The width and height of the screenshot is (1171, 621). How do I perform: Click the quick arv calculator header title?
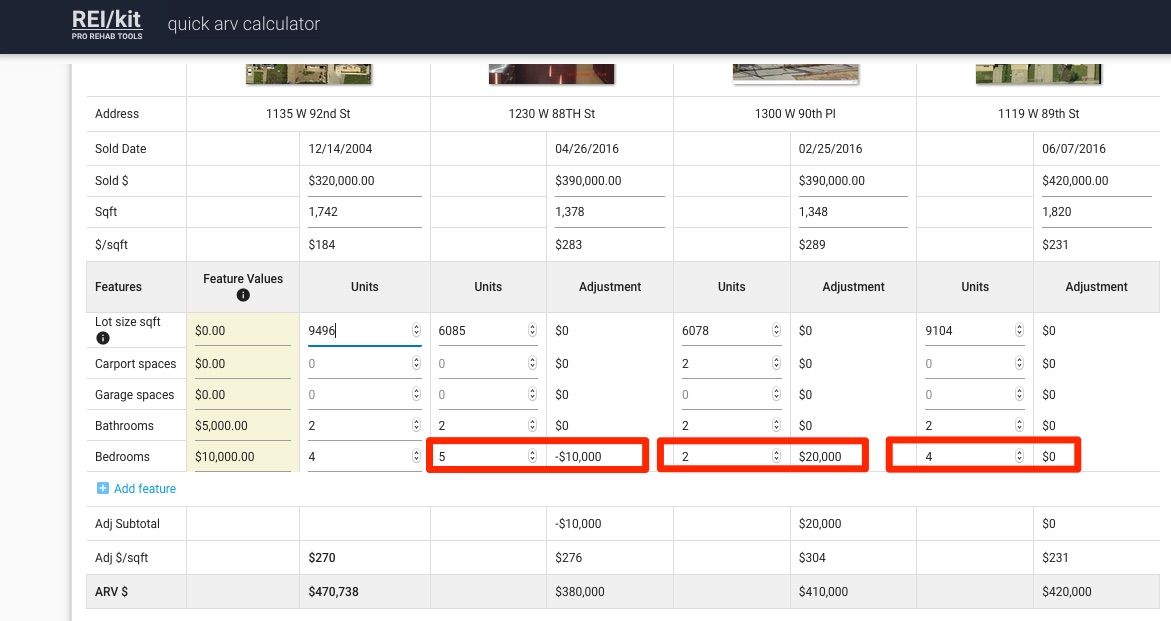coord(244,24)
